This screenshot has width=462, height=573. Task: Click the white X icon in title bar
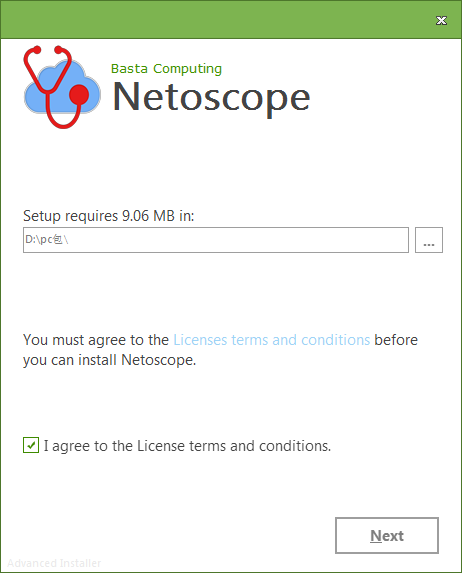(x=442, y=20)
